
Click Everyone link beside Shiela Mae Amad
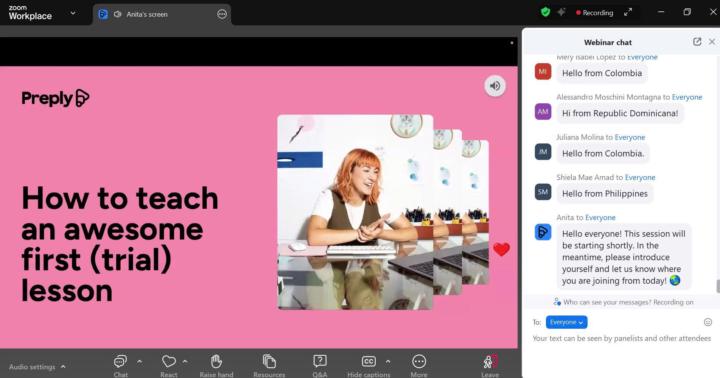[640, 177]
